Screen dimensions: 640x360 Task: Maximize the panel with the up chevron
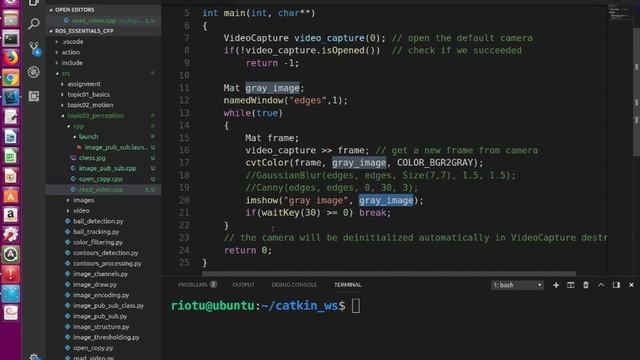pos(601,285)
